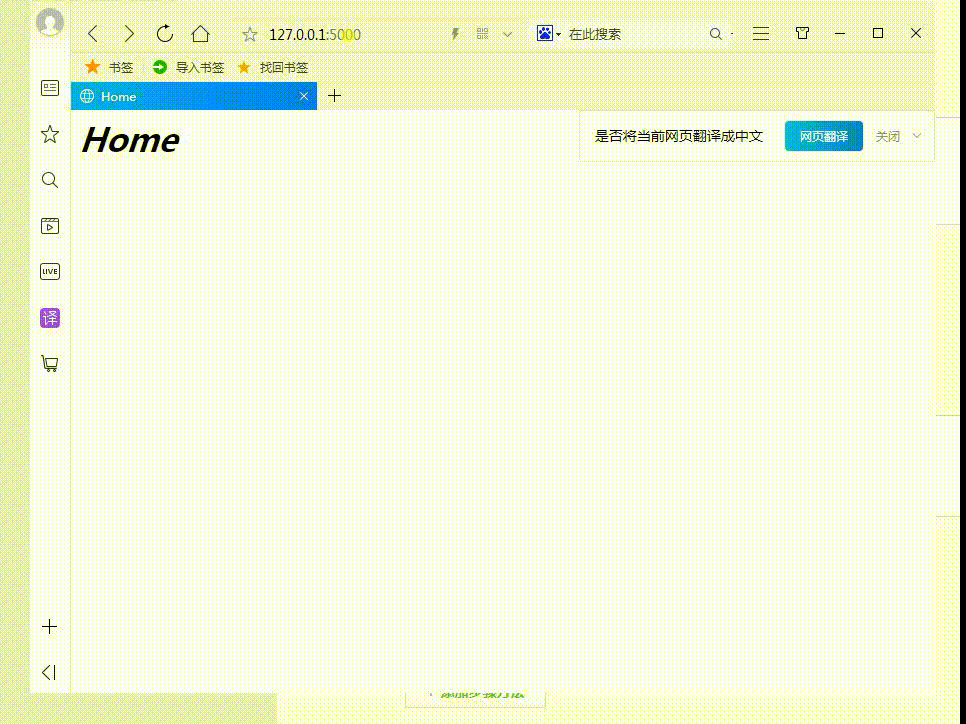Expand the search engine dropdown next to Baidu icon
The width and height of the screenshot is (966, 724).
coord(557,33)
